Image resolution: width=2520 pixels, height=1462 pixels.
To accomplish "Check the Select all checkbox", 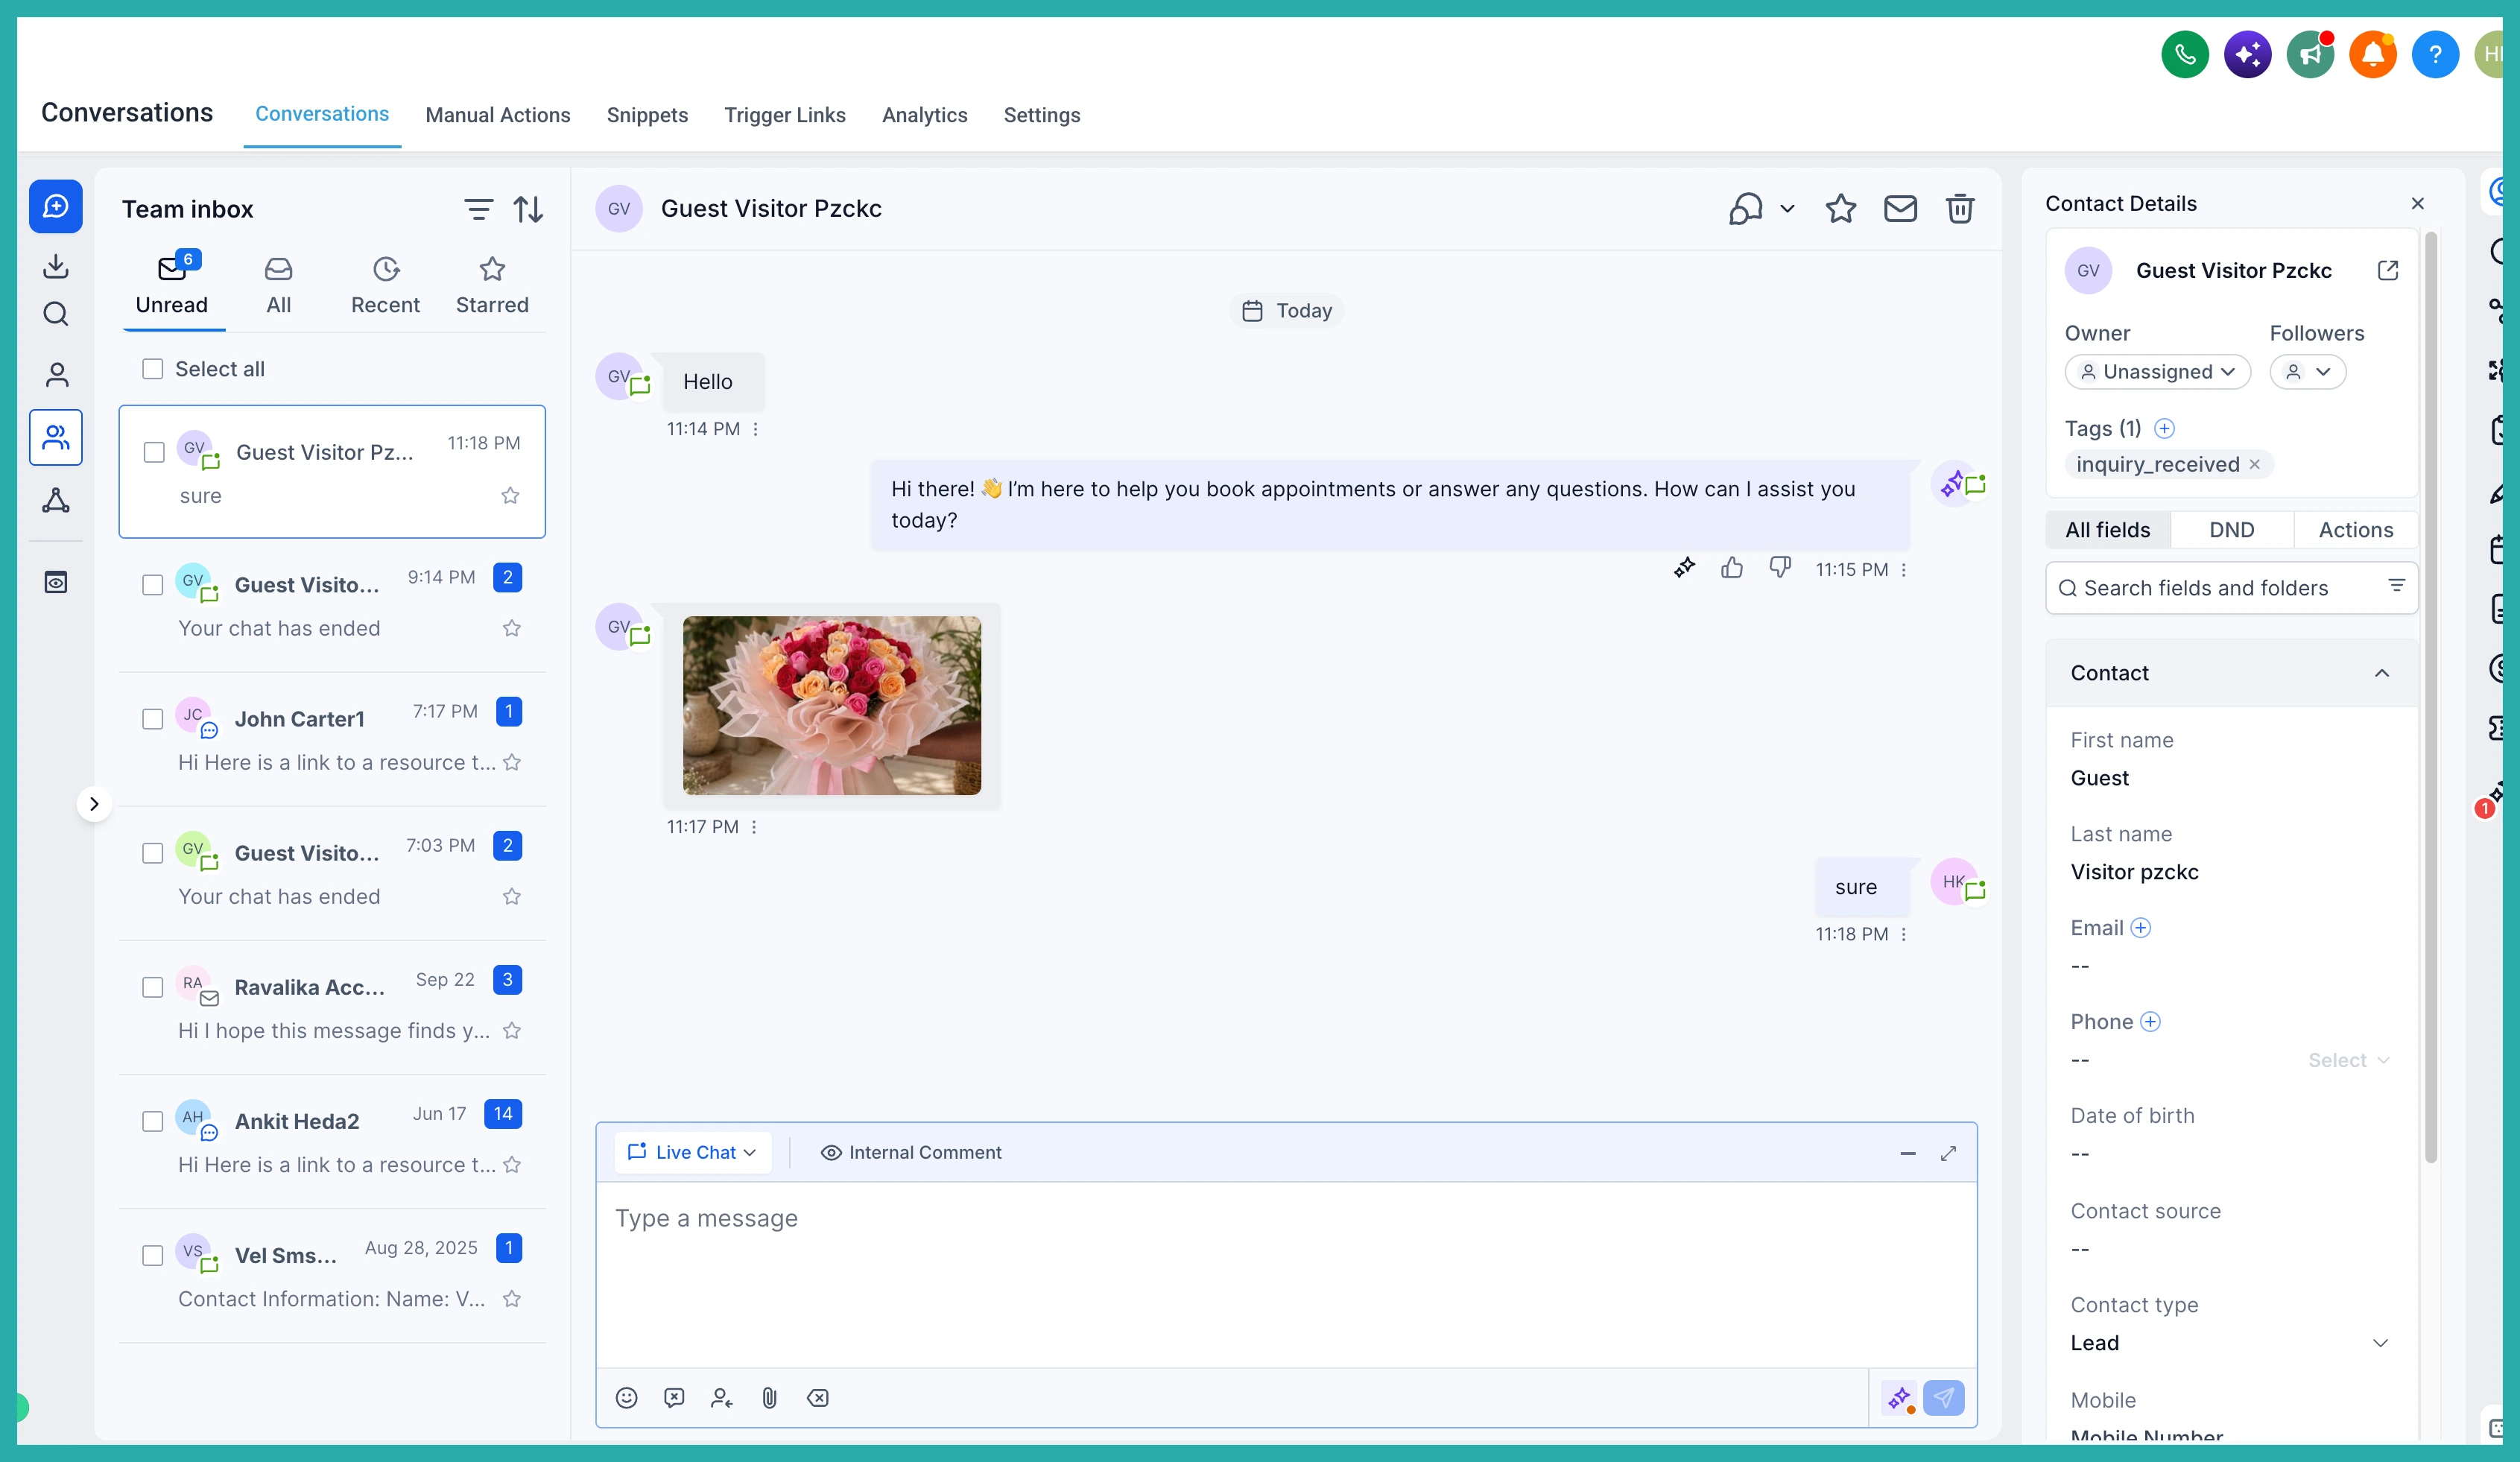I will pyautogui.click(x=152, y=369).
